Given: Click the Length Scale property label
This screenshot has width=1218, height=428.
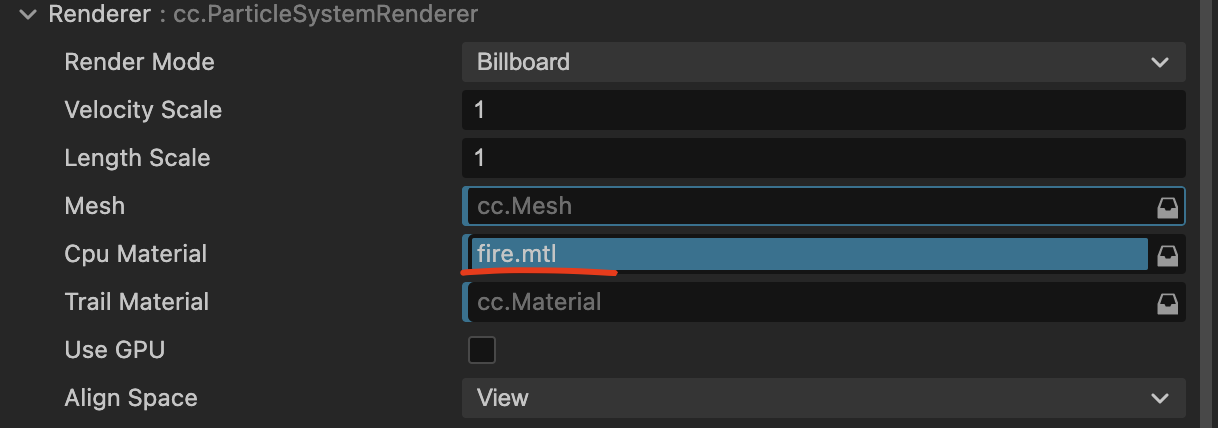Looking at the screenshot, I should [x=137, y=158].
